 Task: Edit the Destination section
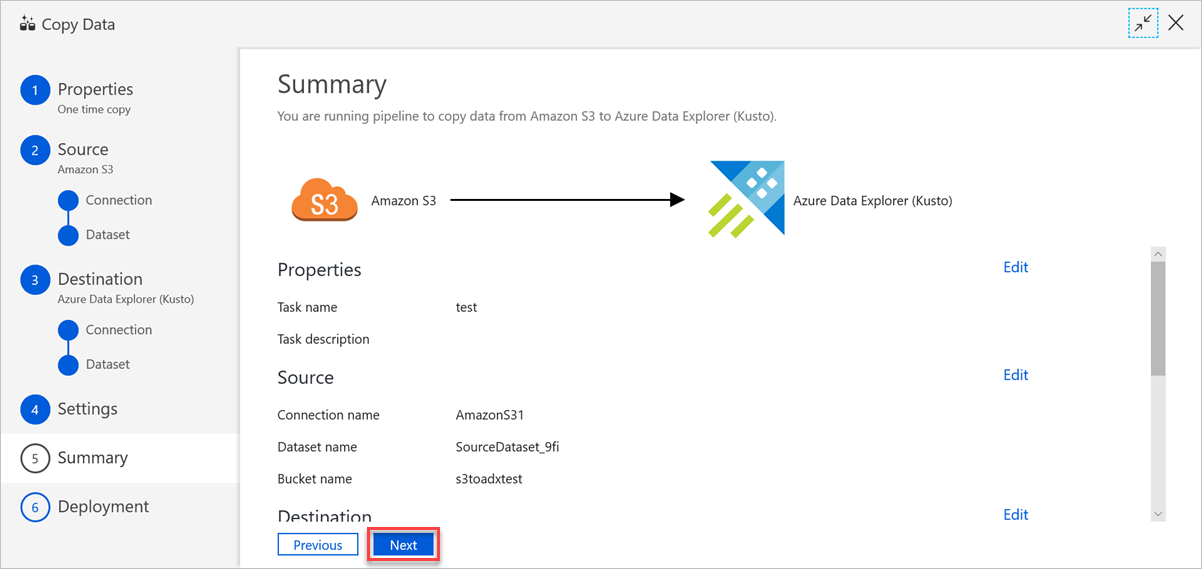[x=1016, y=515]
